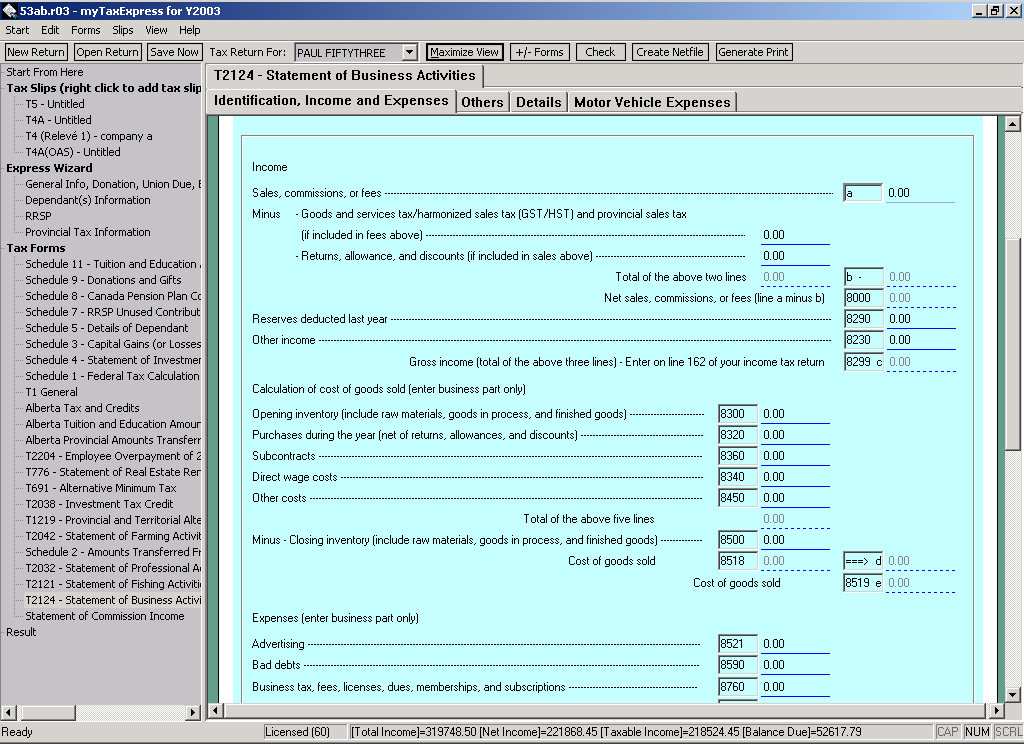This screenshot has width=1024, height=744.
Task: Click the vertical scrollbar down arrow
Action: (x=1014, y=694)
